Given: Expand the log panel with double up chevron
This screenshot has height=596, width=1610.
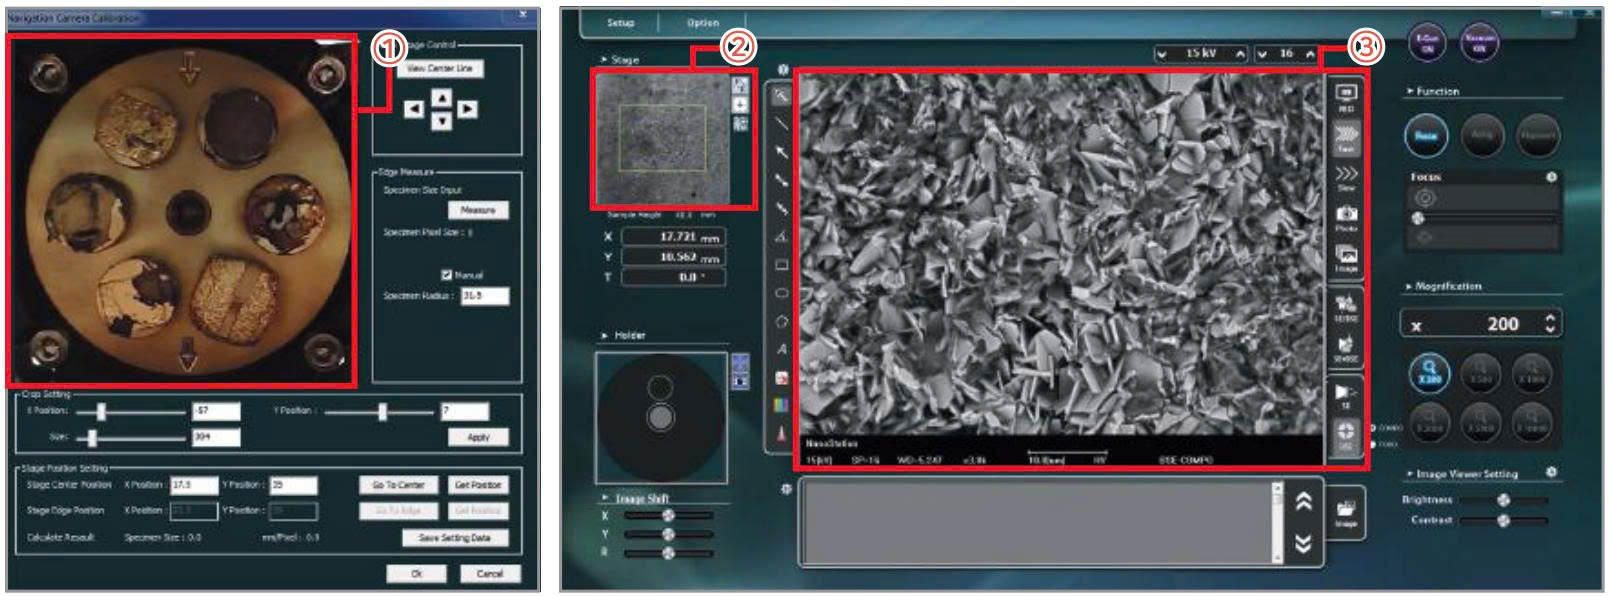Looking at the screenshot, I should 1303,502.
